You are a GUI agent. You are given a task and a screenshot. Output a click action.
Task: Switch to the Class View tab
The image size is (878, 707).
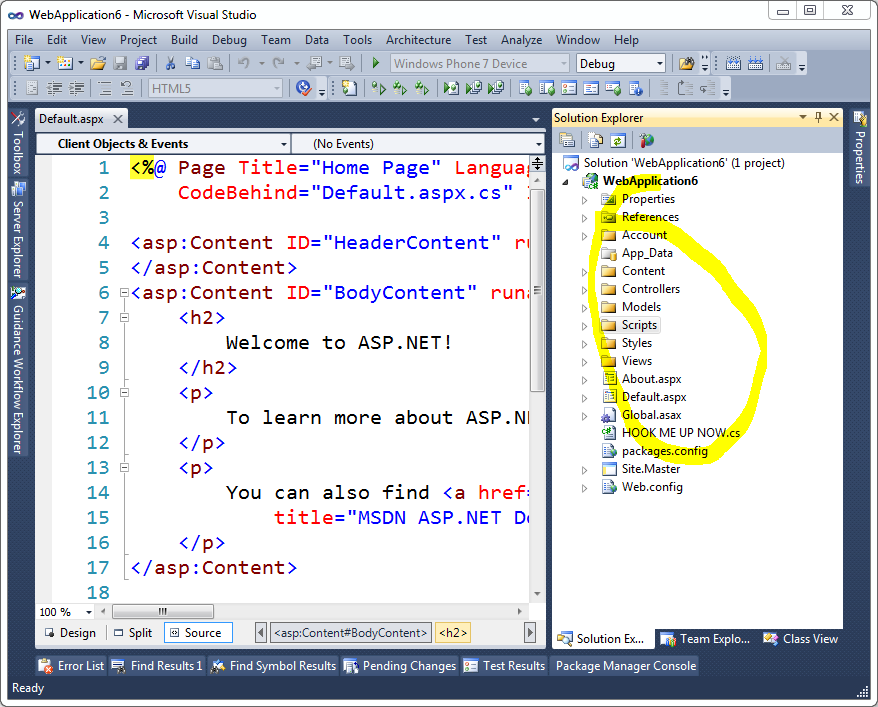(801, 639)
